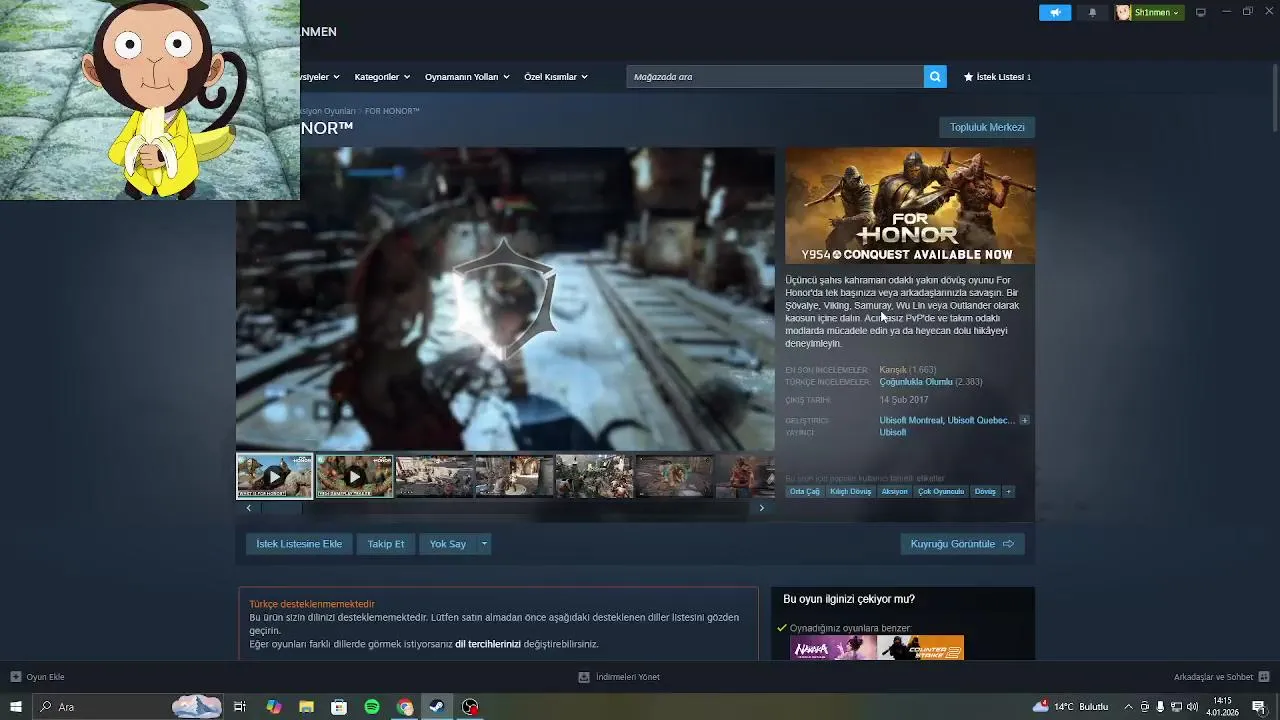The image size is (1280, 720).
Task: Click the microphone tray icon
Action: (1160, 707)
